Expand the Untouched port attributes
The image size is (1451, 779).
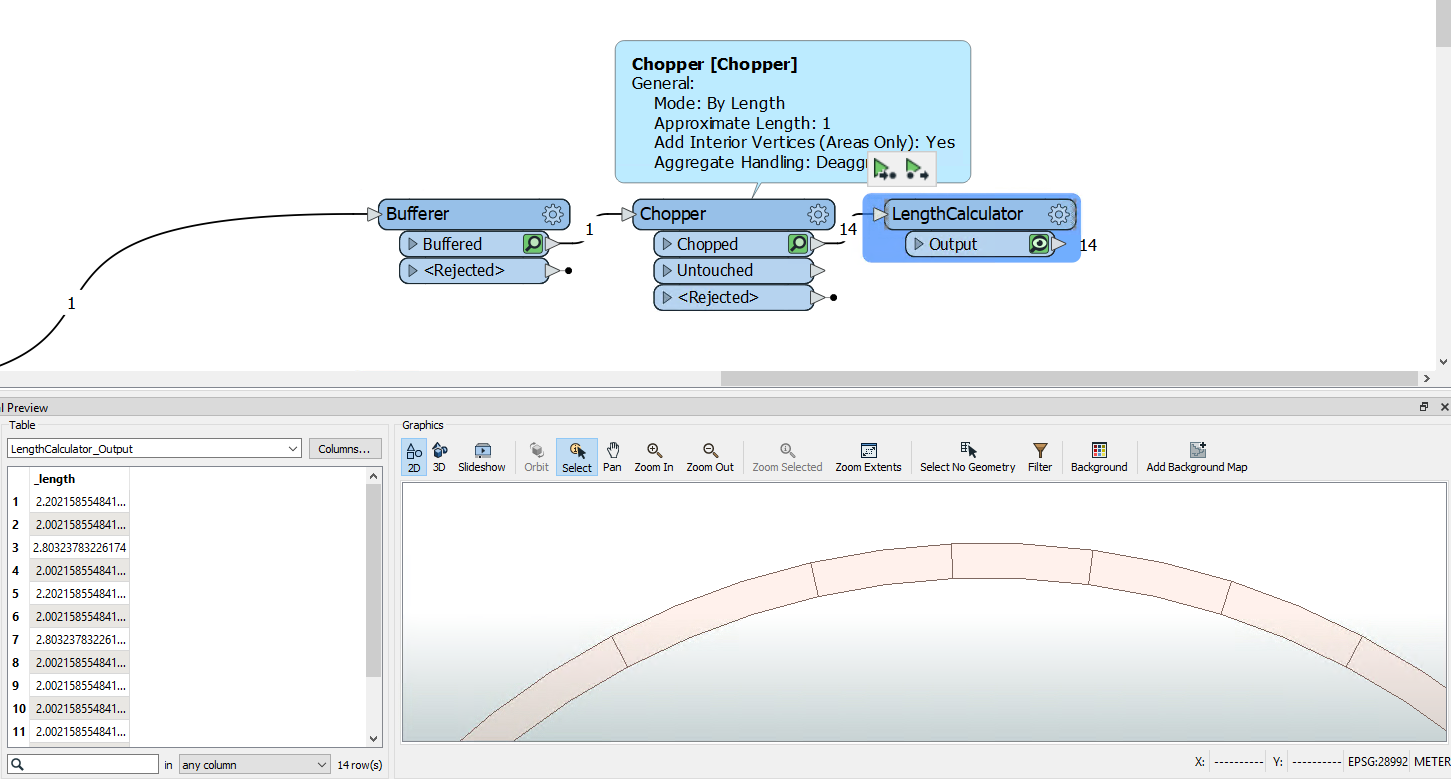pyautogui.click(x=666, y=270)
